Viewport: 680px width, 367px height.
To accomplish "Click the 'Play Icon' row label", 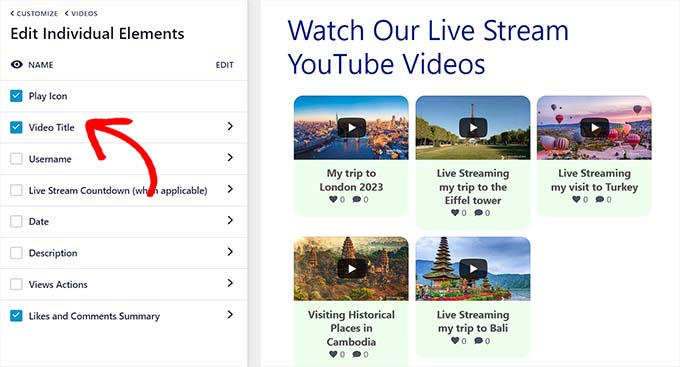I will click(x=48, y=96).
